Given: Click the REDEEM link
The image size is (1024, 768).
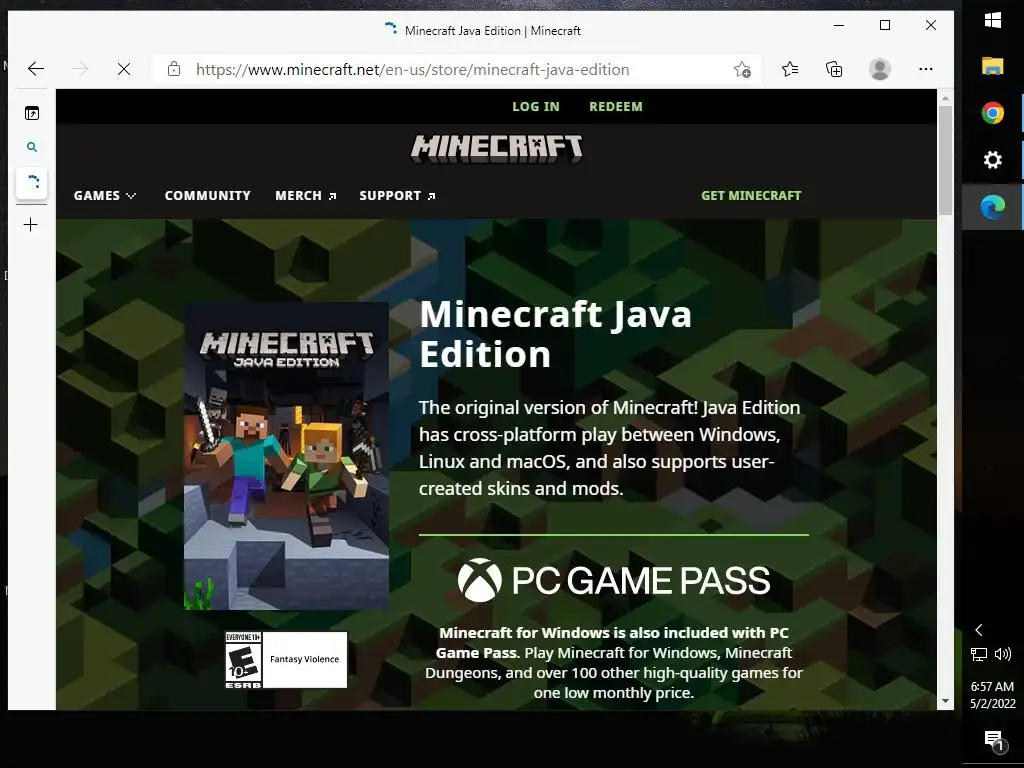Looking at the screenshot, I should pyautogui.click(x=616, y=106).
